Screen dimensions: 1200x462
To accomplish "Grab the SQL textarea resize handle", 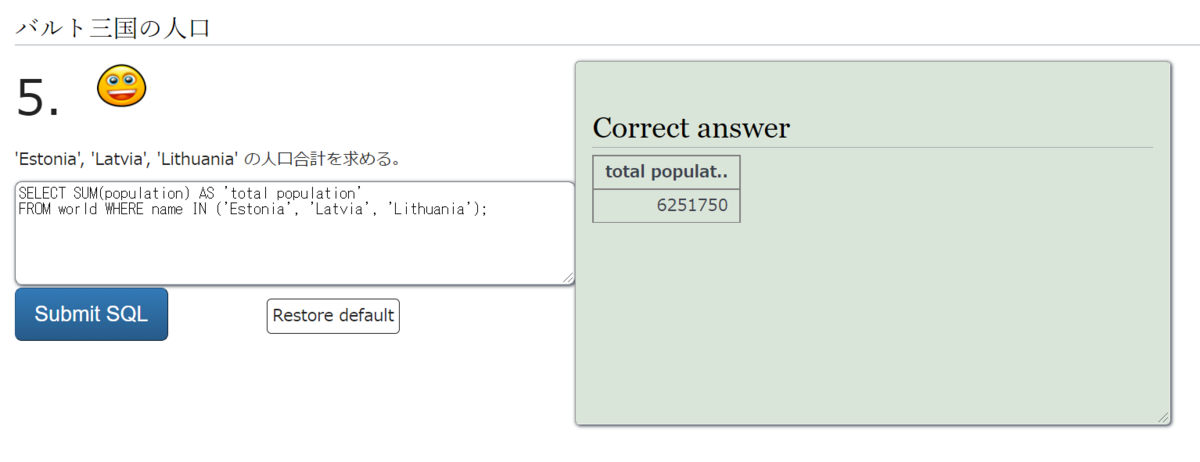I will (x=568, y=279).
